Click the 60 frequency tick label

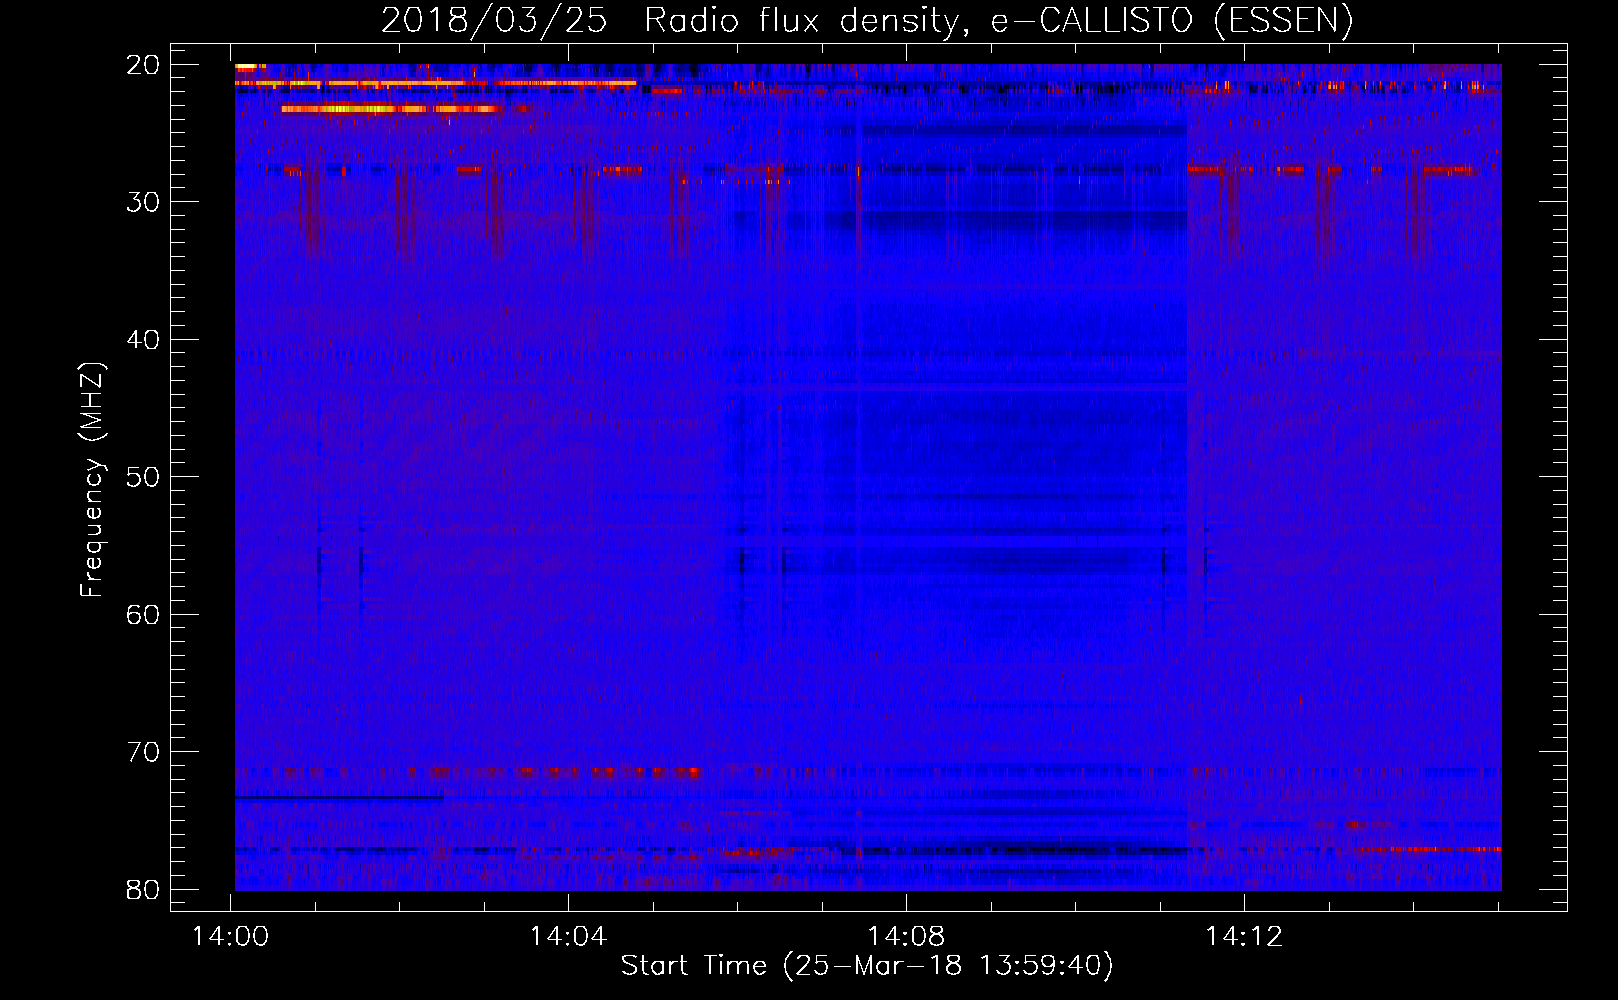pos(144,614)
